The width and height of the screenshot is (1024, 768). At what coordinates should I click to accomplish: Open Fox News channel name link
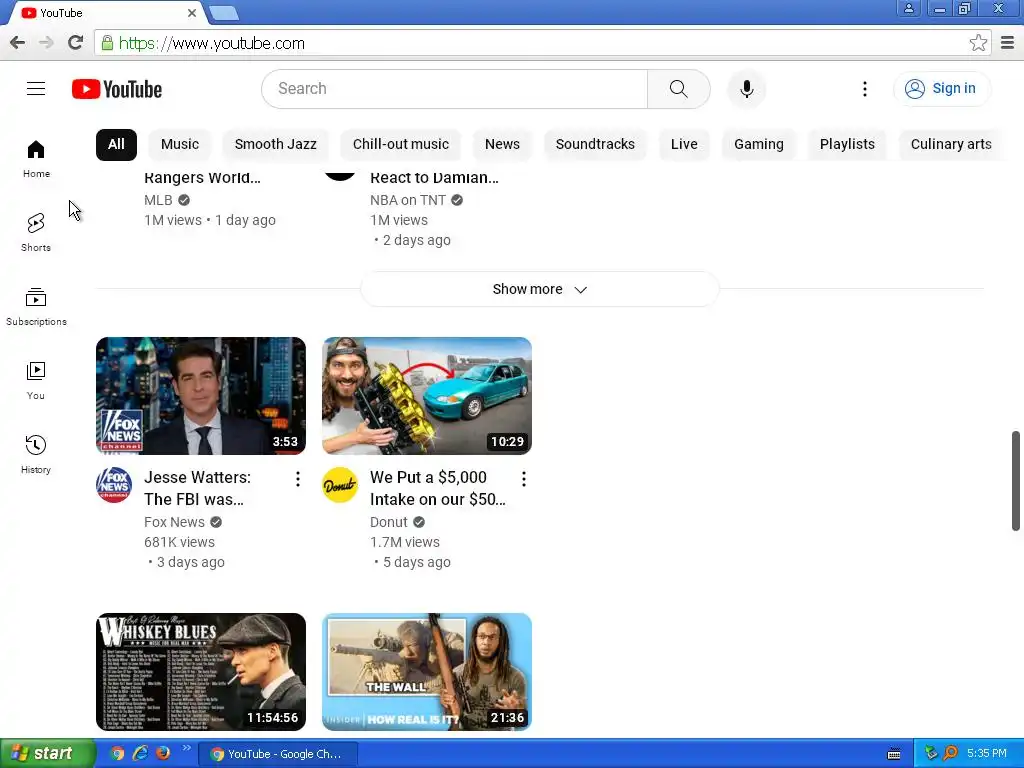point(174,522)
